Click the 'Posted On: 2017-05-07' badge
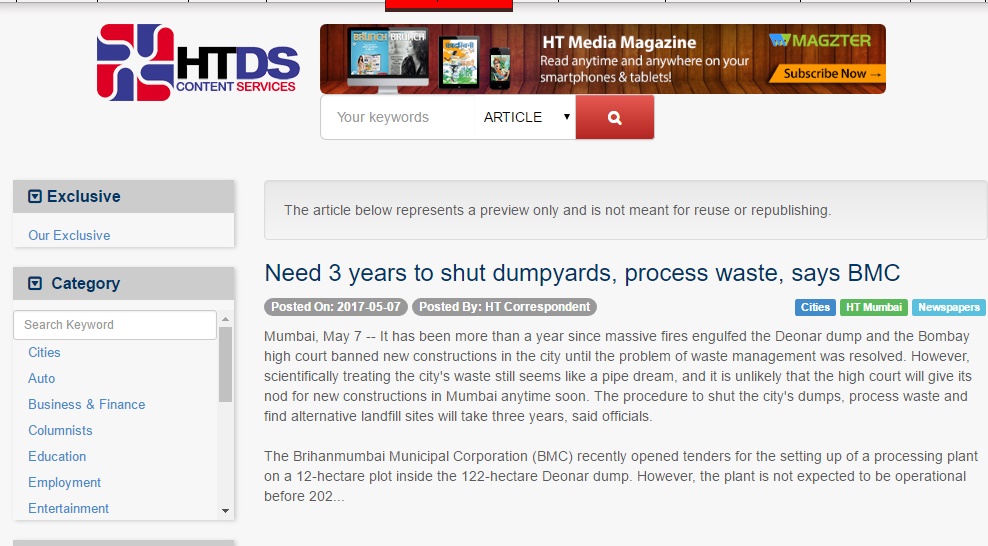Screen dimensions: 988x546 (x=336, y=307)
